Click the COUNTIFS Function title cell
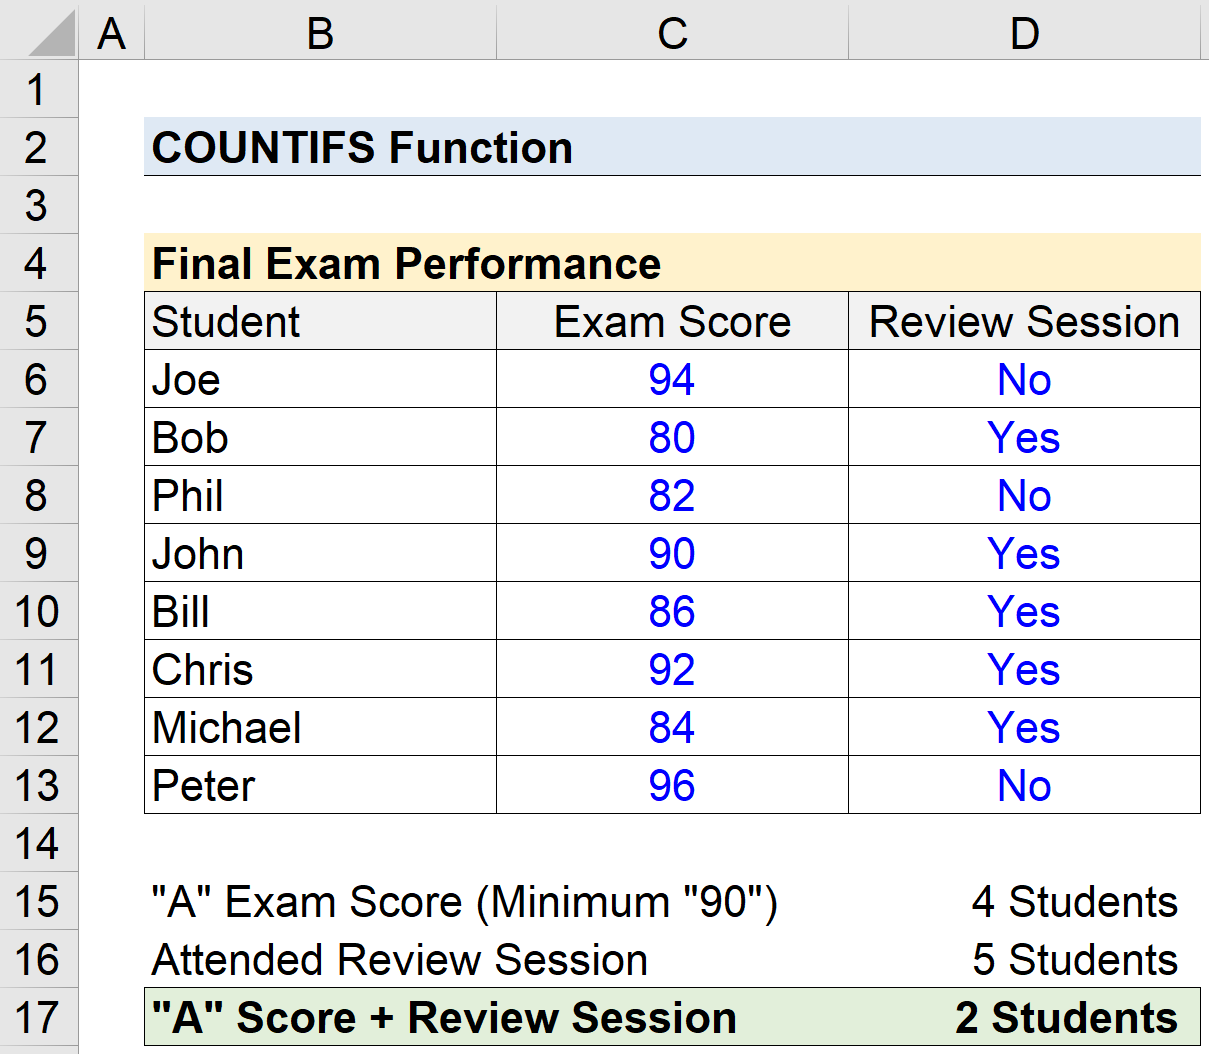 672,147
